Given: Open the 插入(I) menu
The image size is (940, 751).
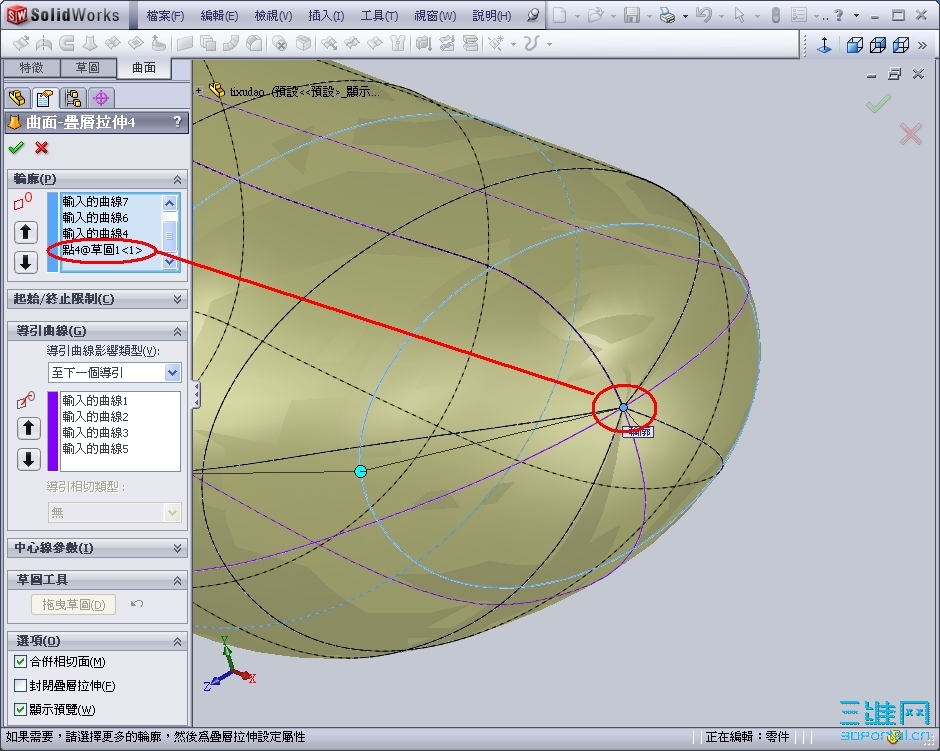Looking at the screenshot, I should click(x=326, y=16).
